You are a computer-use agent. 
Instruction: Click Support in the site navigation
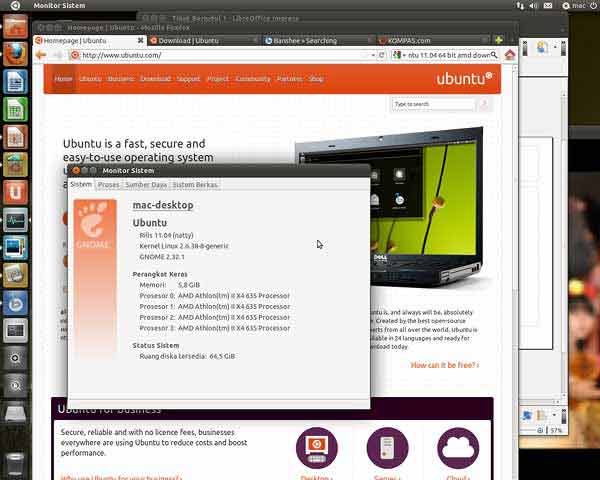189,79
